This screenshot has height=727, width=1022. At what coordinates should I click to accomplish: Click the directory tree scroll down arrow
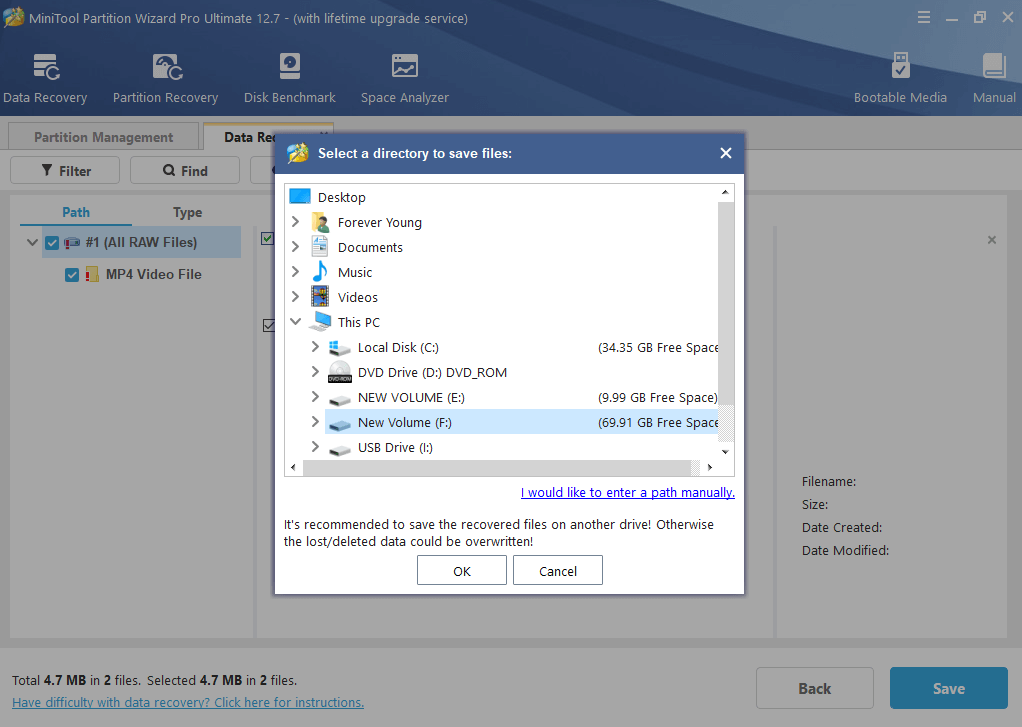tap(725, 451)
